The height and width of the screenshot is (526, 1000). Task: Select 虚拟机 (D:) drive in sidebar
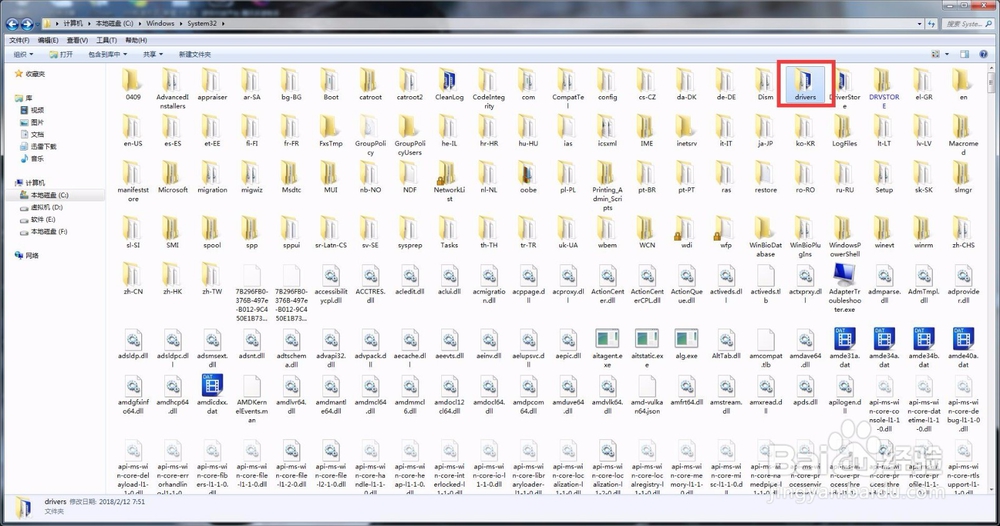pyautogui.click(x=47, y=207)
